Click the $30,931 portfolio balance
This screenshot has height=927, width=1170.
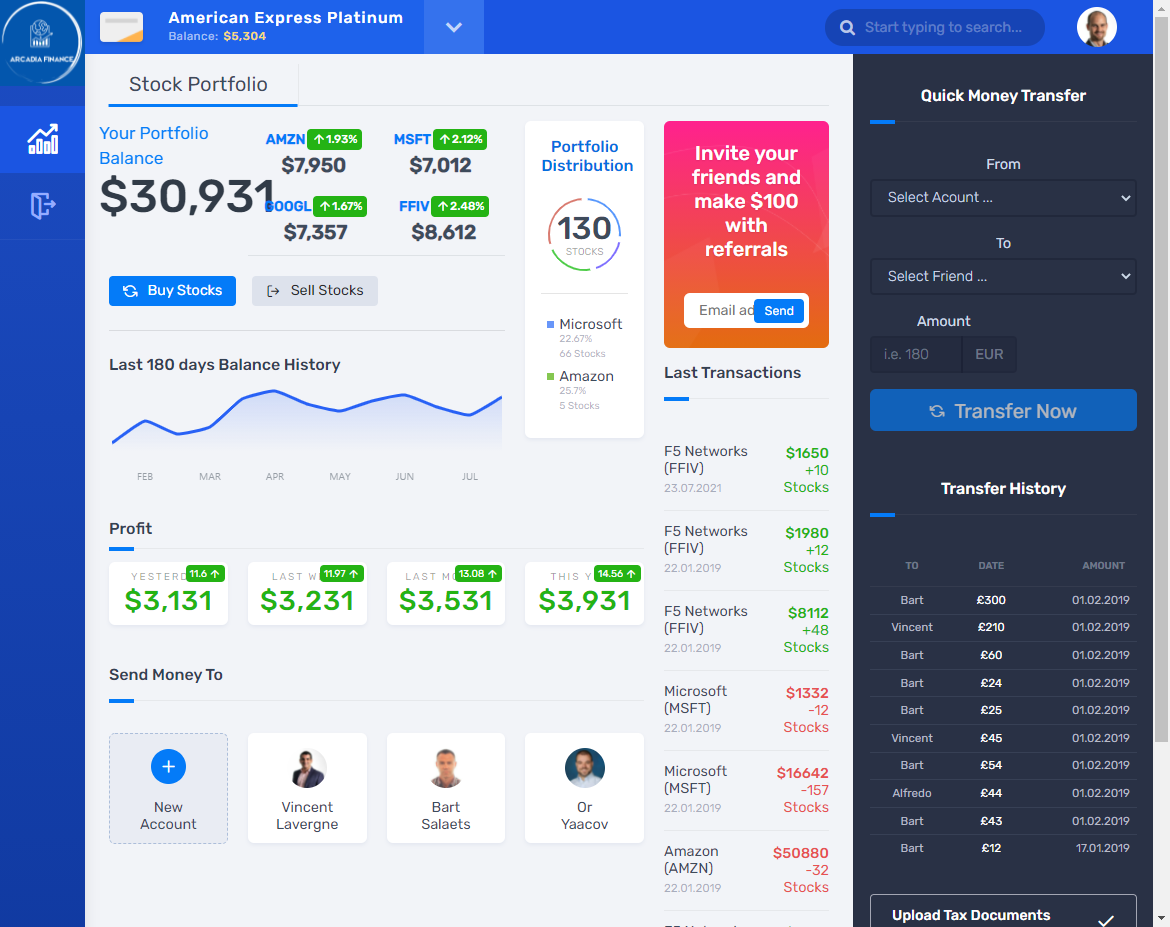(x=187, y=196)
